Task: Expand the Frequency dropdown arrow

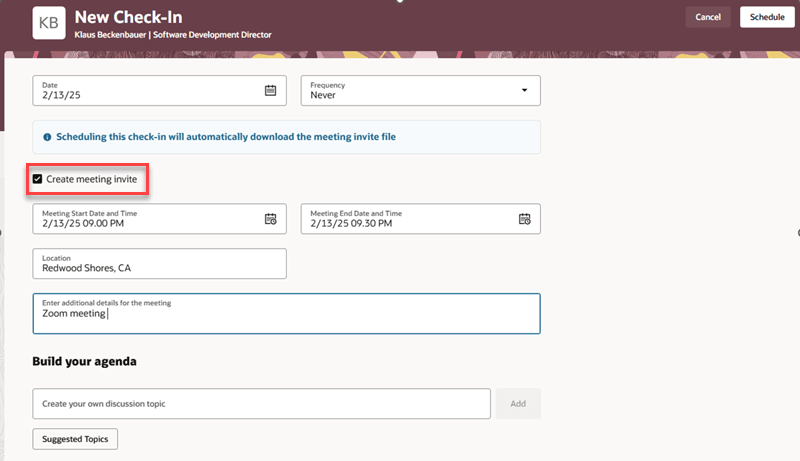Action: click(524, 90)
